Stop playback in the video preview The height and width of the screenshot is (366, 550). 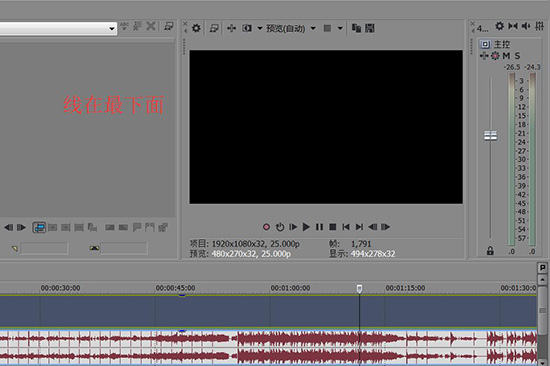[333, 227]
